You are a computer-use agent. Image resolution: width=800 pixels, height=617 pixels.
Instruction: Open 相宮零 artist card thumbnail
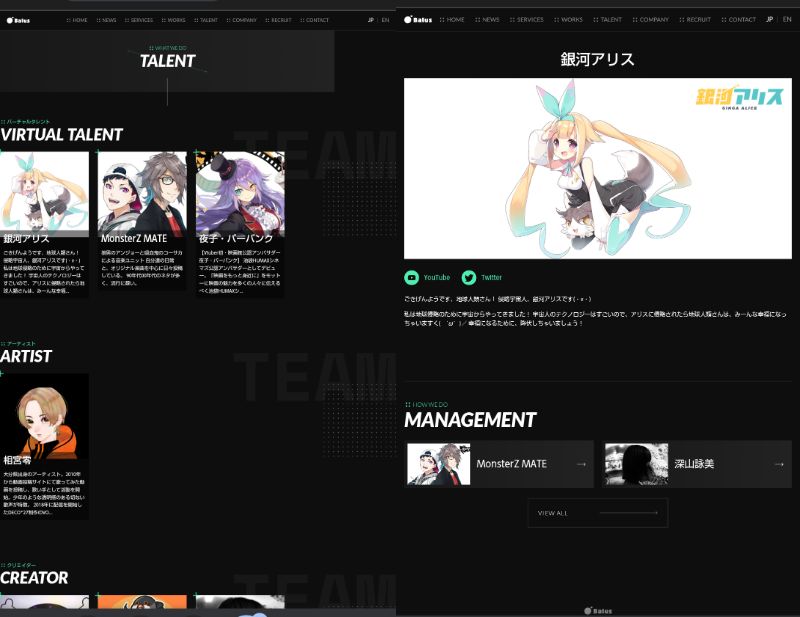click(x=44, y=414)
